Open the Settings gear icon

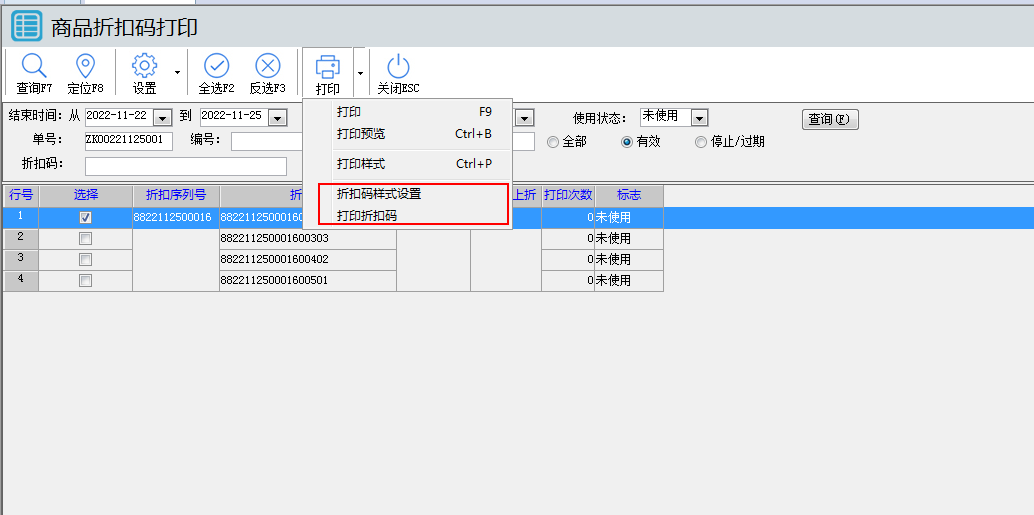click(145, 67)
